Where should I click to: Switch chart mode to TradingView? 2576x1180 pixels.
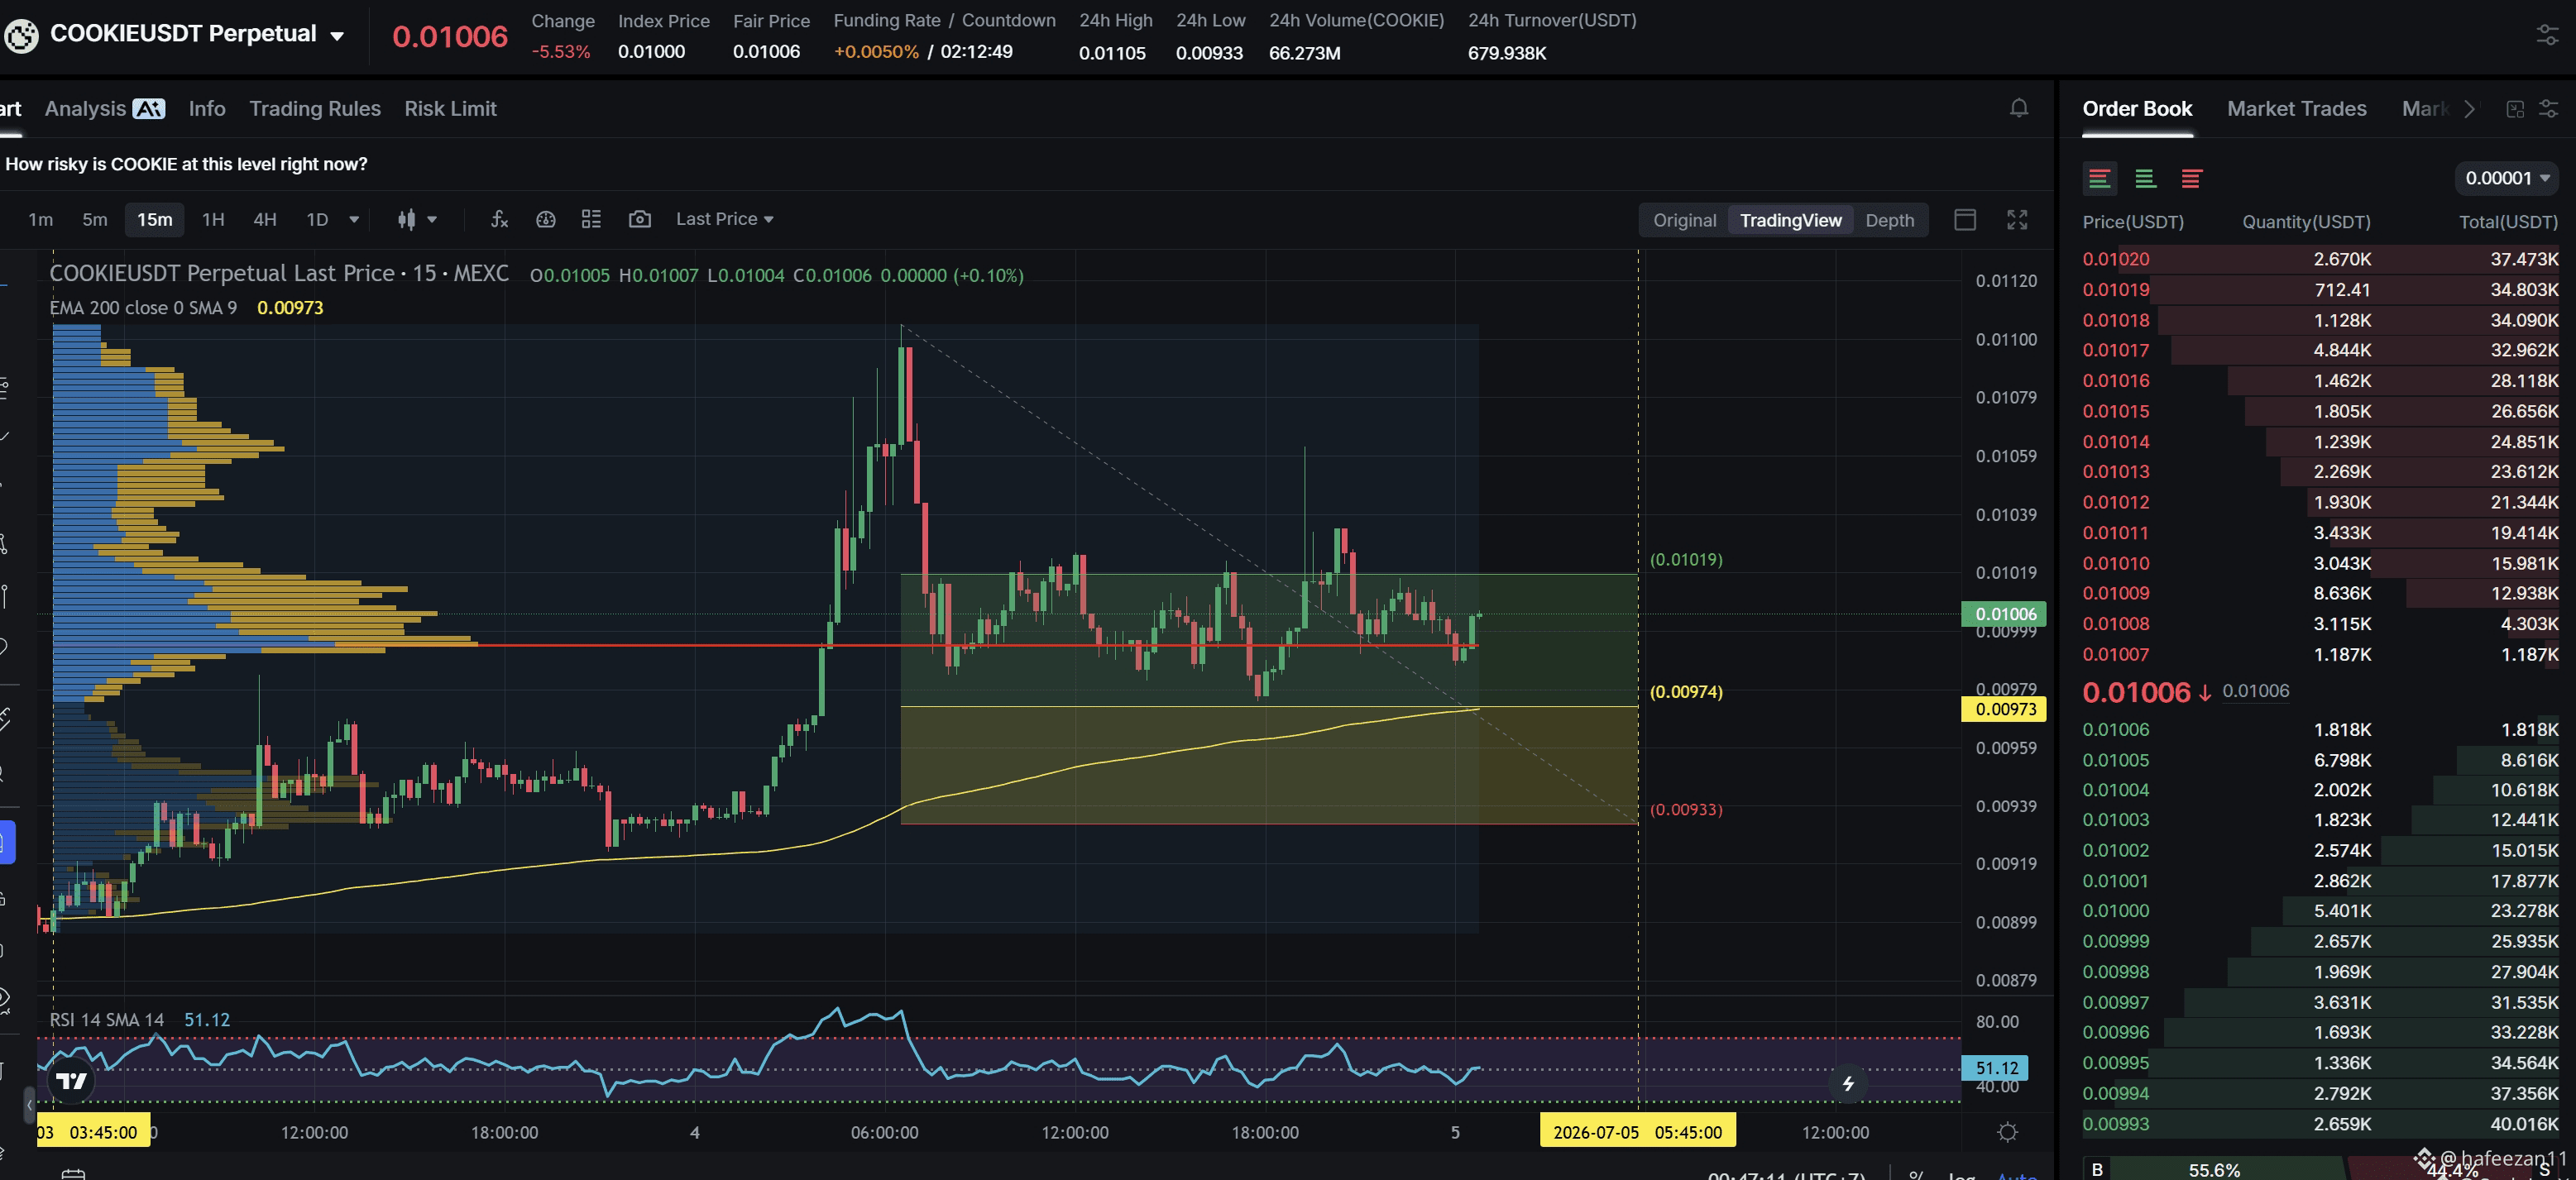[x=1790, y=220]
